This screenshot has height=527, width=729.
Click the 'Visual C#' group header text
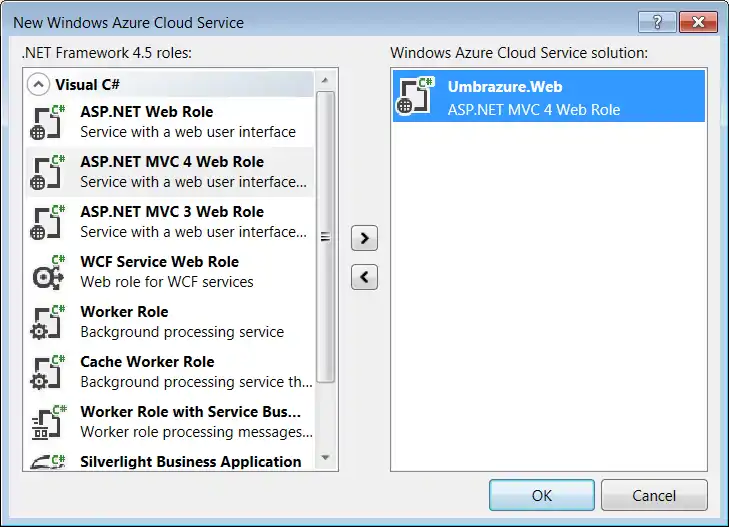click(x=87, y=85)
